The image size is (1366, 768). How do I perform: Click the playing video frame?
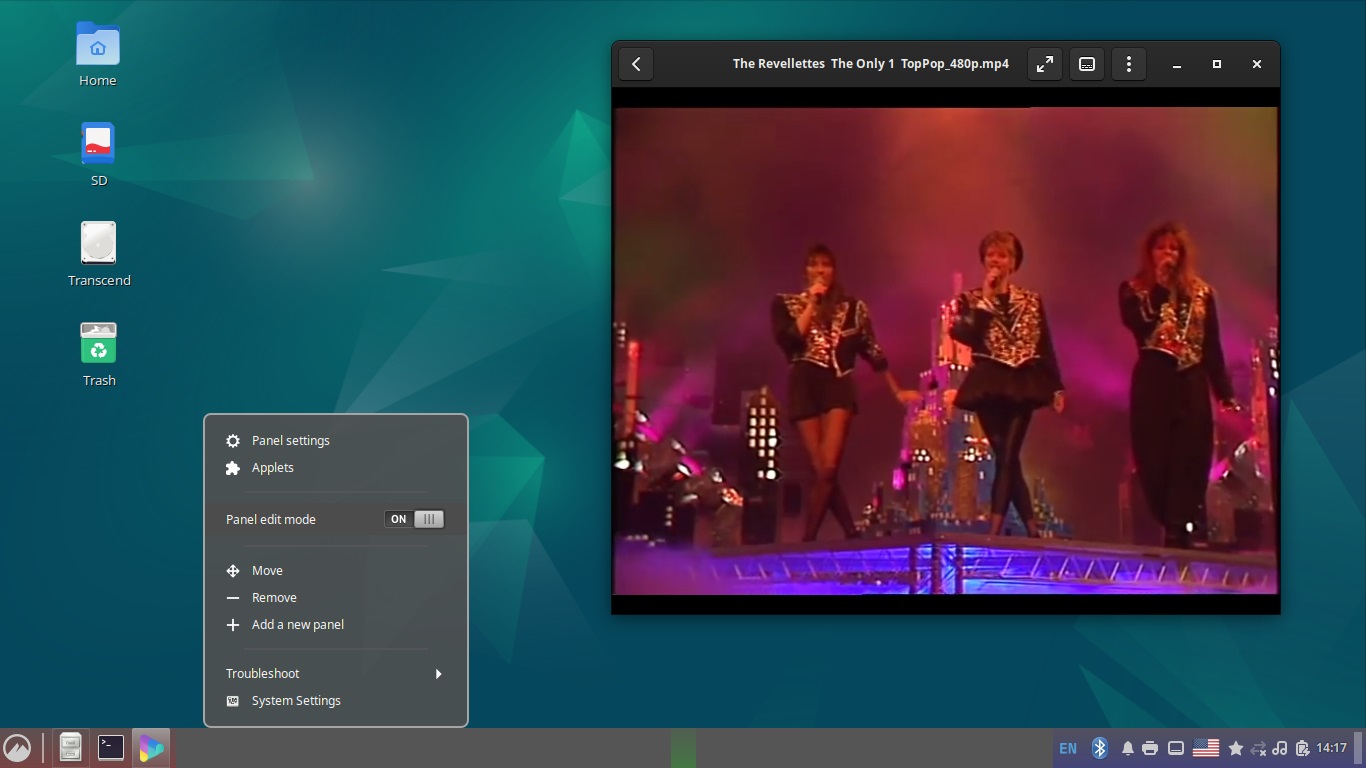(x=946, y=351)
